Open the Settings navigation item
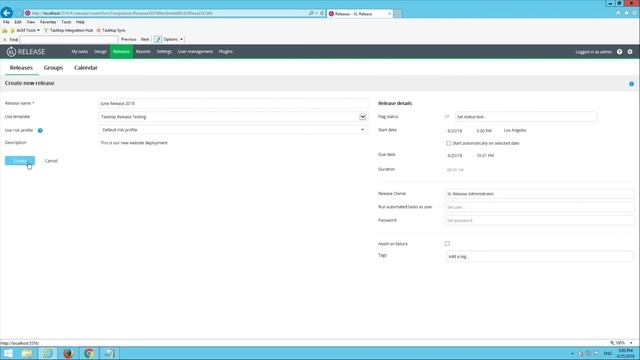This screenshot has height=360, width=640. click(164, 52)
